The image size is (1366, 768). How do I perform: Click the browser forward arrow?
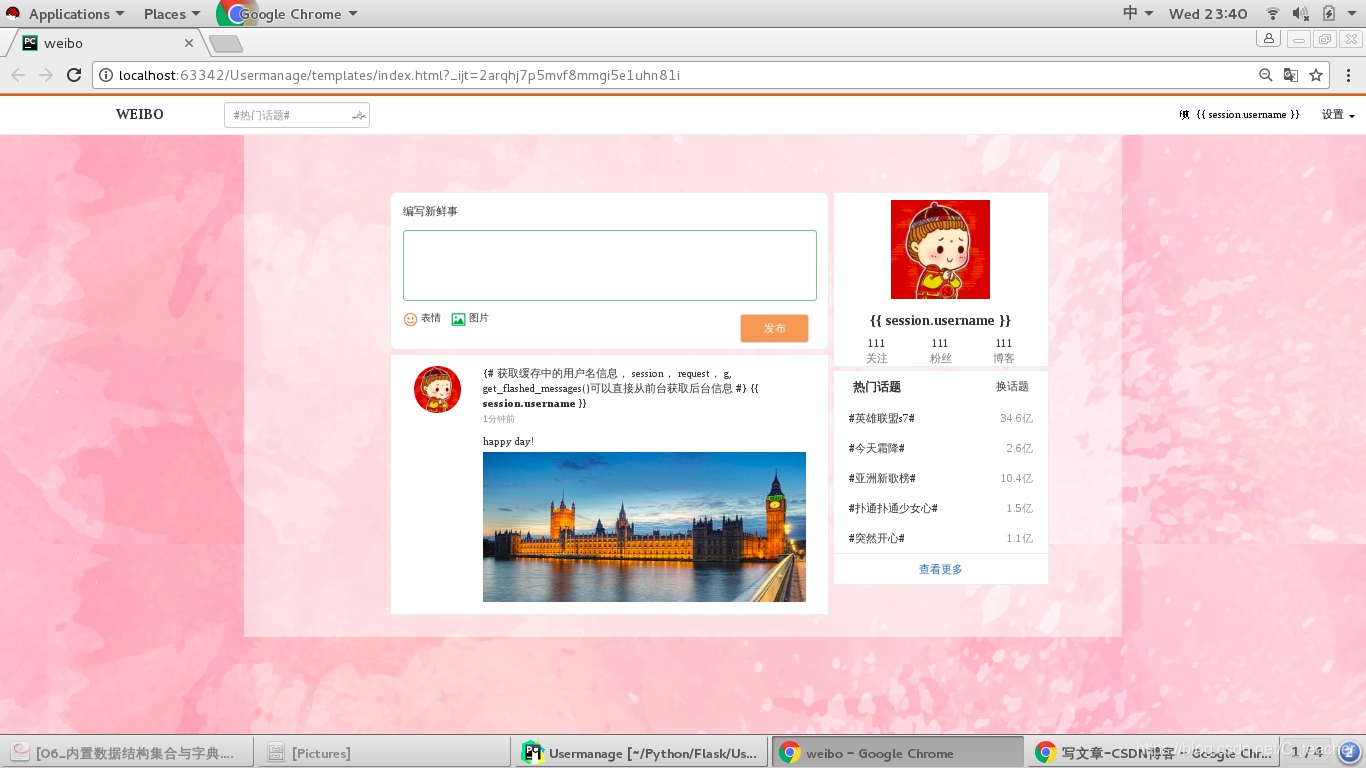tap(46, 75)
